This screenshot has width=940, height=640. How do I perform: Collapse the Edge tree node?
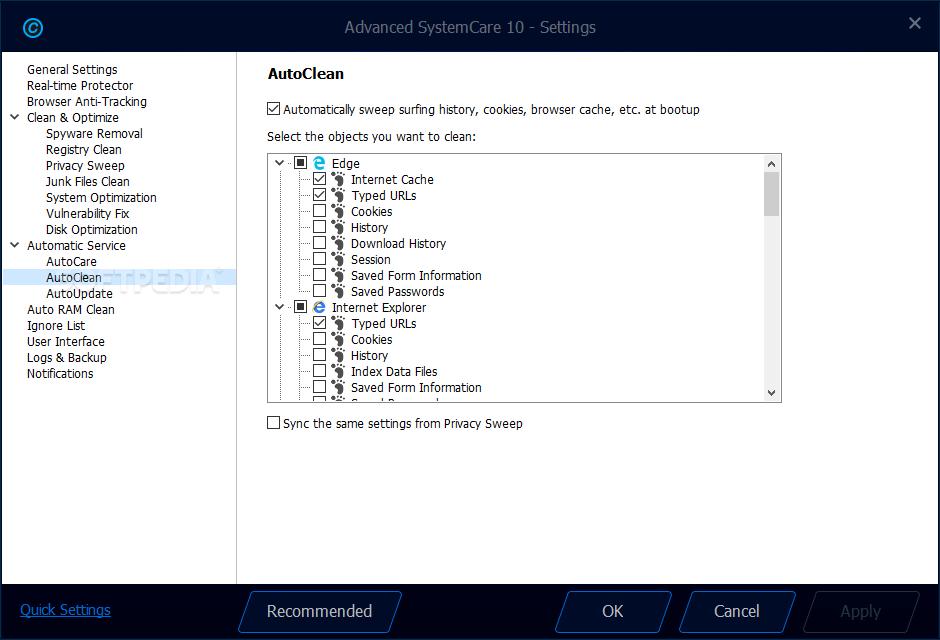tap(279, 163)
